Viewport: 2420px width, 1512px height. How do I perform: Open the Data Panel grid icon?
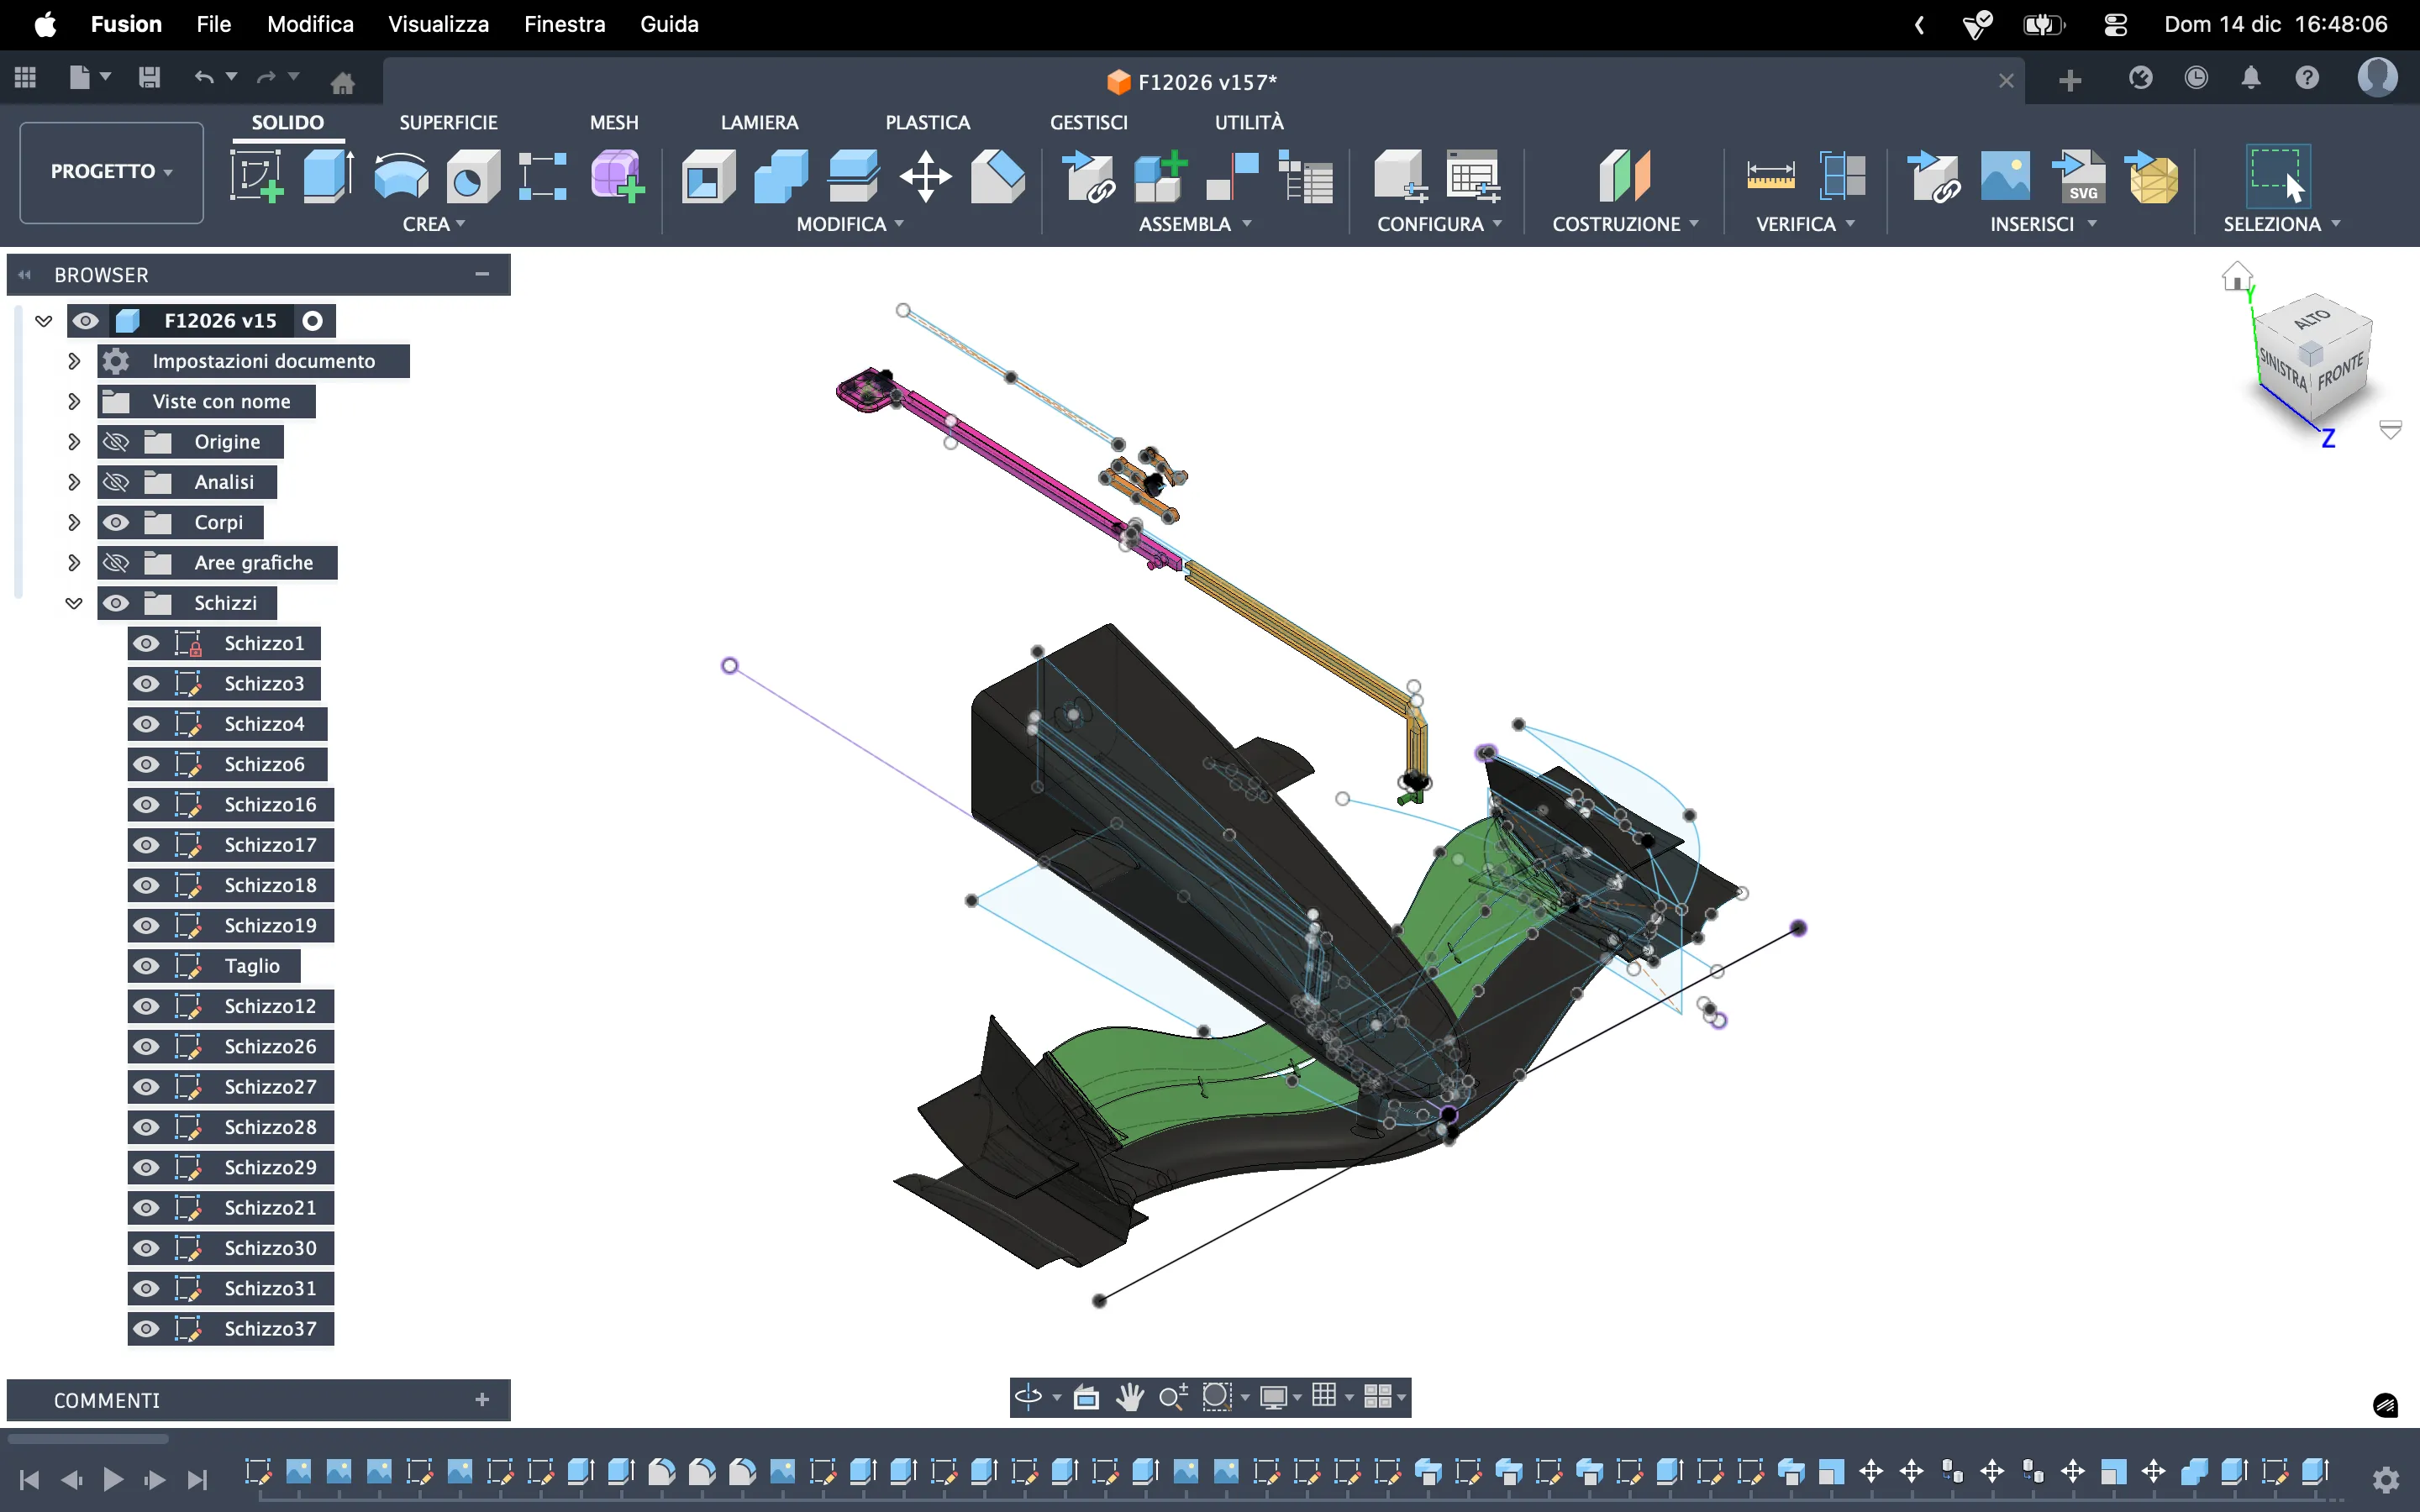click(25, 77)
